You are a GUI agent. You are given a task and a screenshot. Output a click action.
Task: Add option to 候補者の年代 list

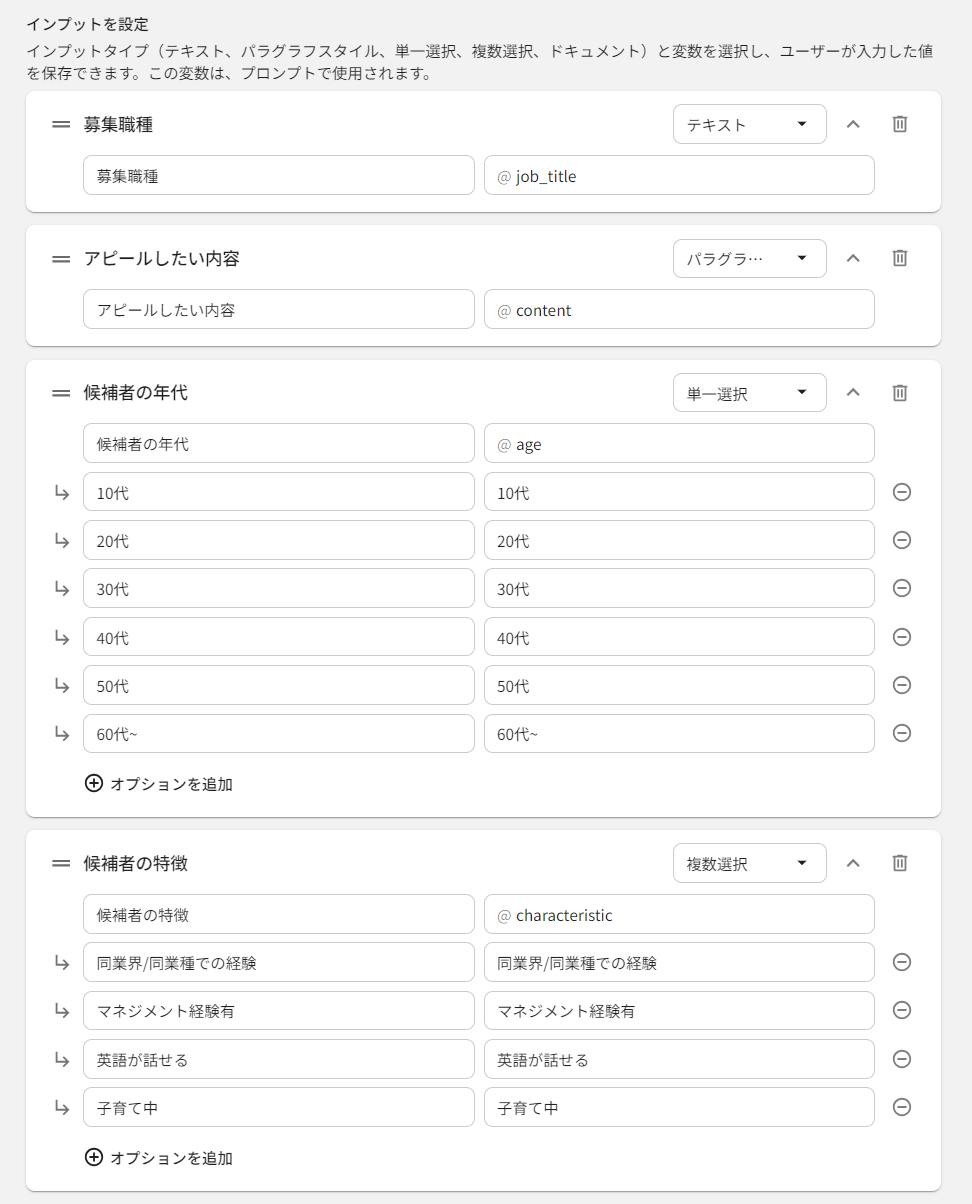click(159, 784)
